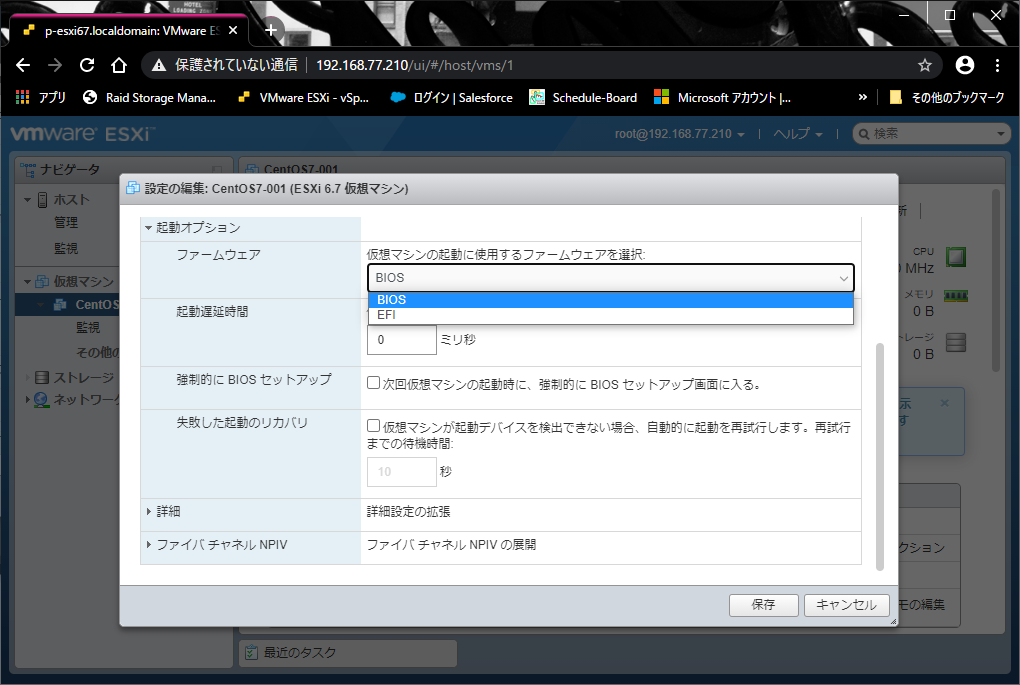Screen dimensions: 1020x685
Task: Select ホスト in navigator tree
Action: point(71,200)
